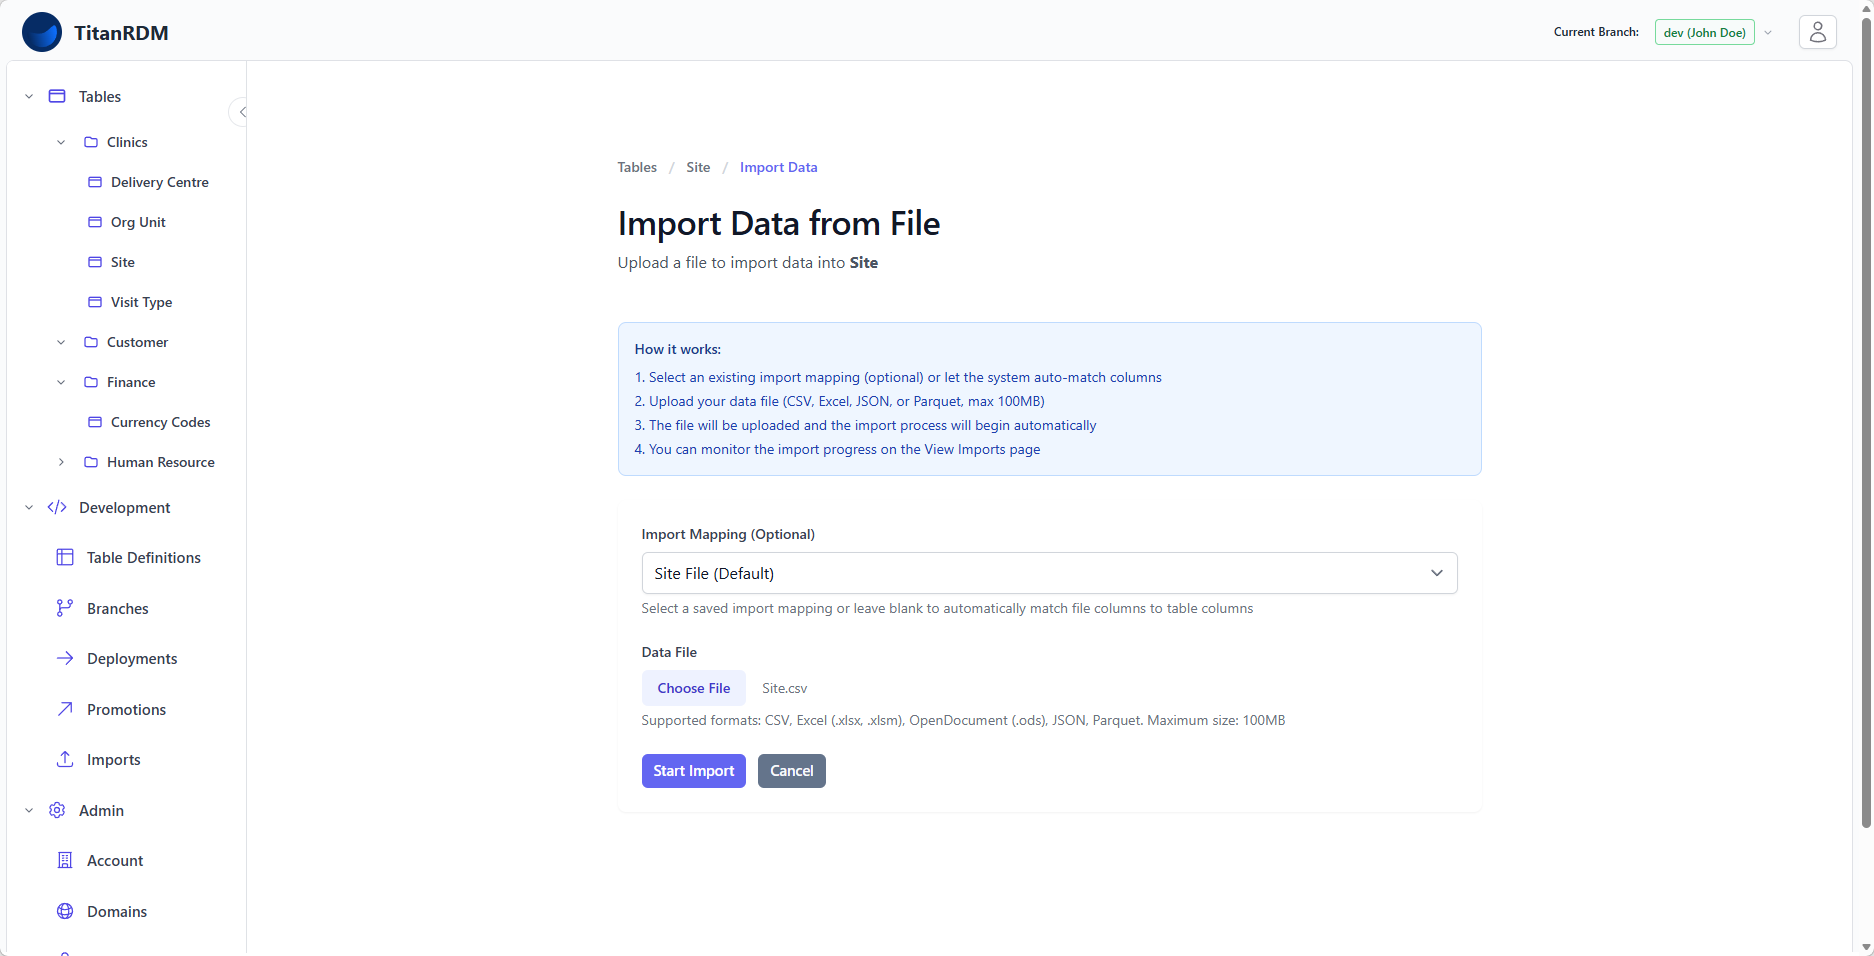Viewport: 1874px width, 956px height.
Task: Open the Site table in sidebar
Action: tap(123, 262)
